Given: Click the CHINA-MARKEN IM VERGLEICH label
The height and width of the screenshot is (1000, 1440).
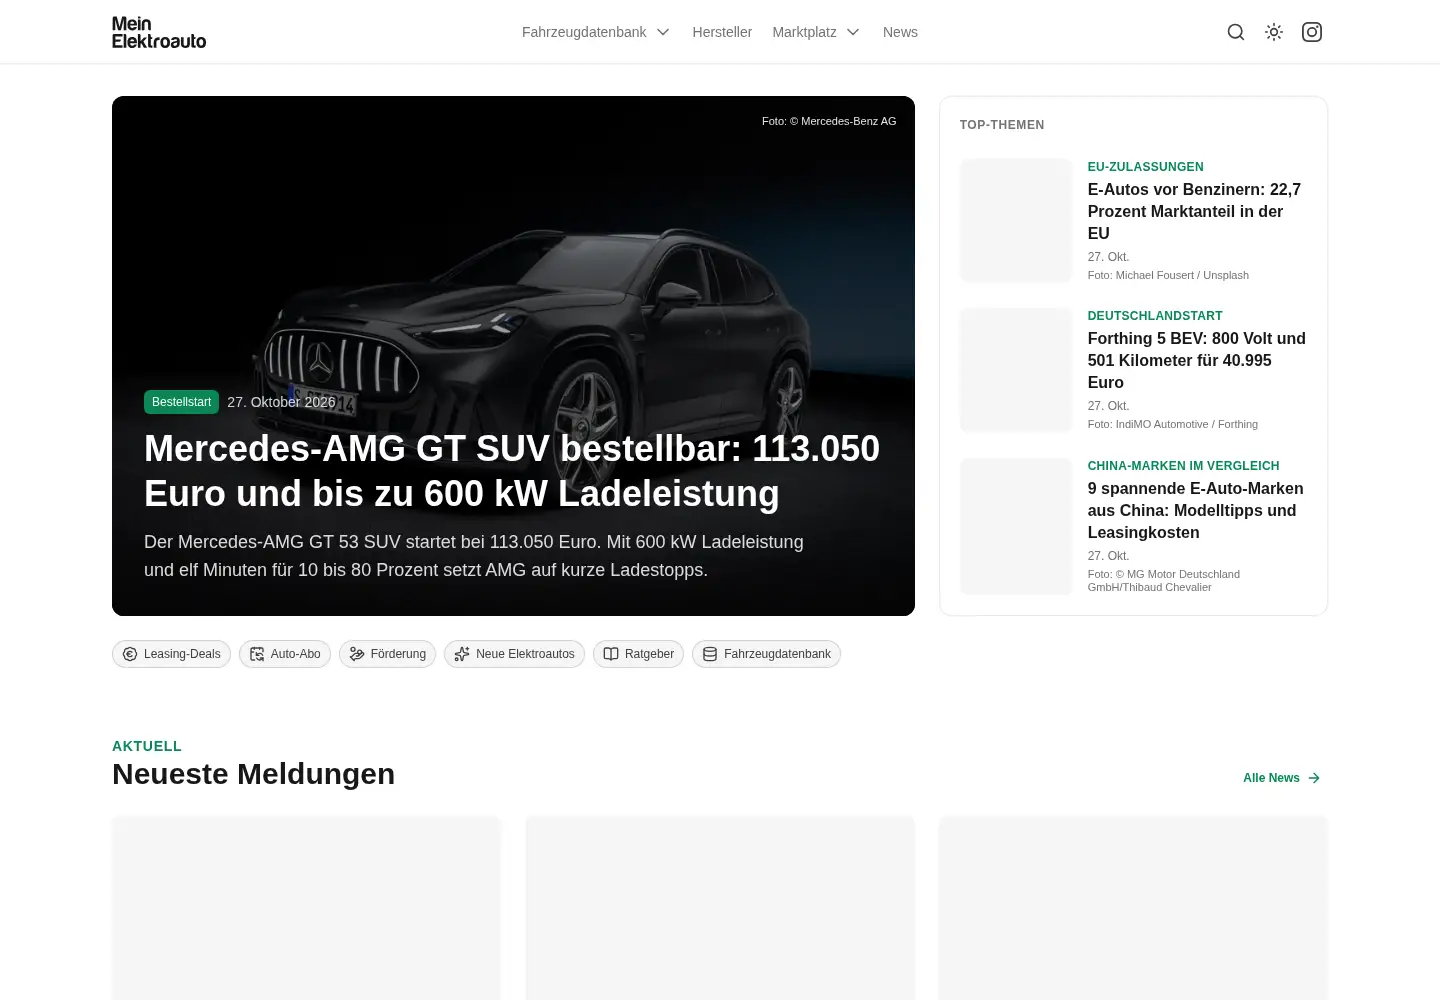Looking at the screenshot, I should 1183,466.
